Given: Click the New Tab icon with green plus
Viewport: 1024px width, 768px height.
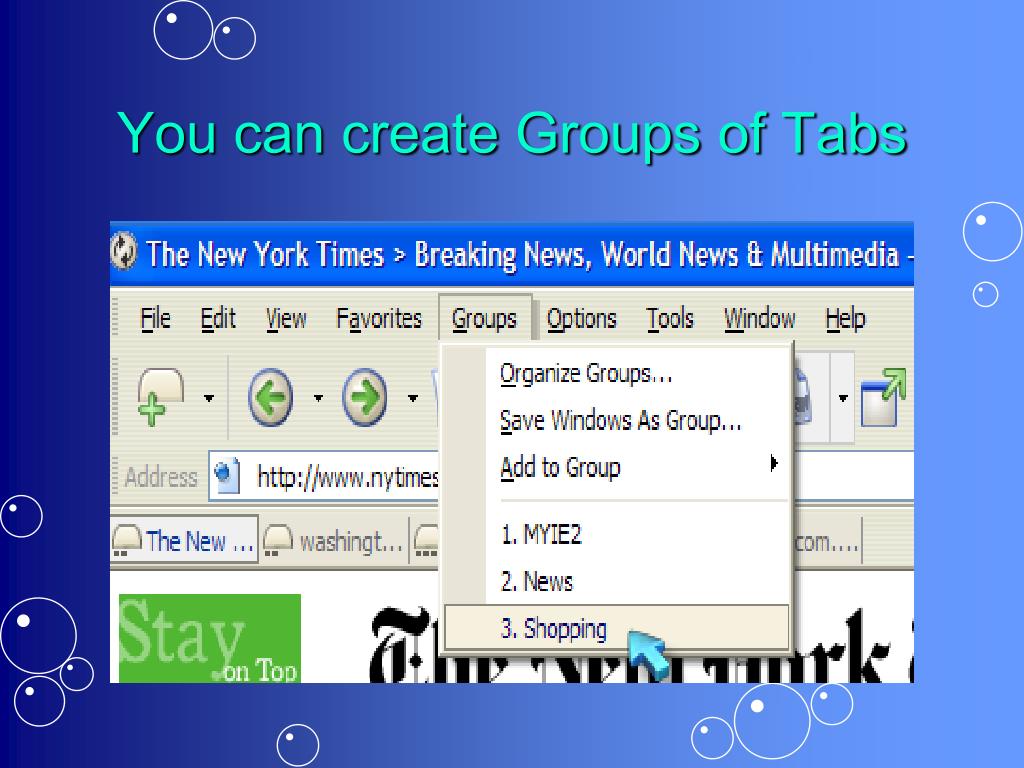Looking at the screenshot, I should (160, 397).
